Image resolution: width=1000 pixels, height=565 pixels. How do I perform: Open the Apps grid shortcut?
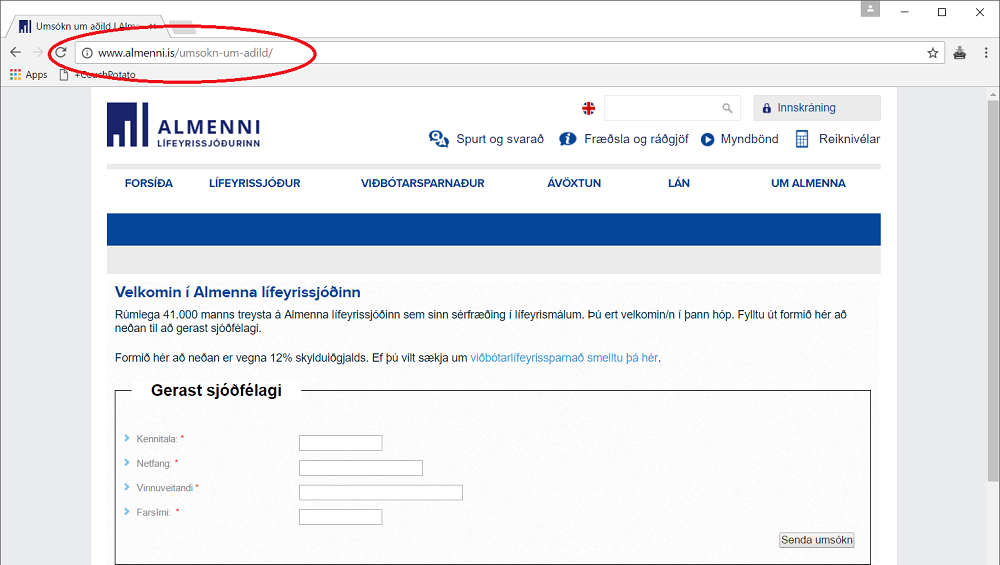(29, 75)
